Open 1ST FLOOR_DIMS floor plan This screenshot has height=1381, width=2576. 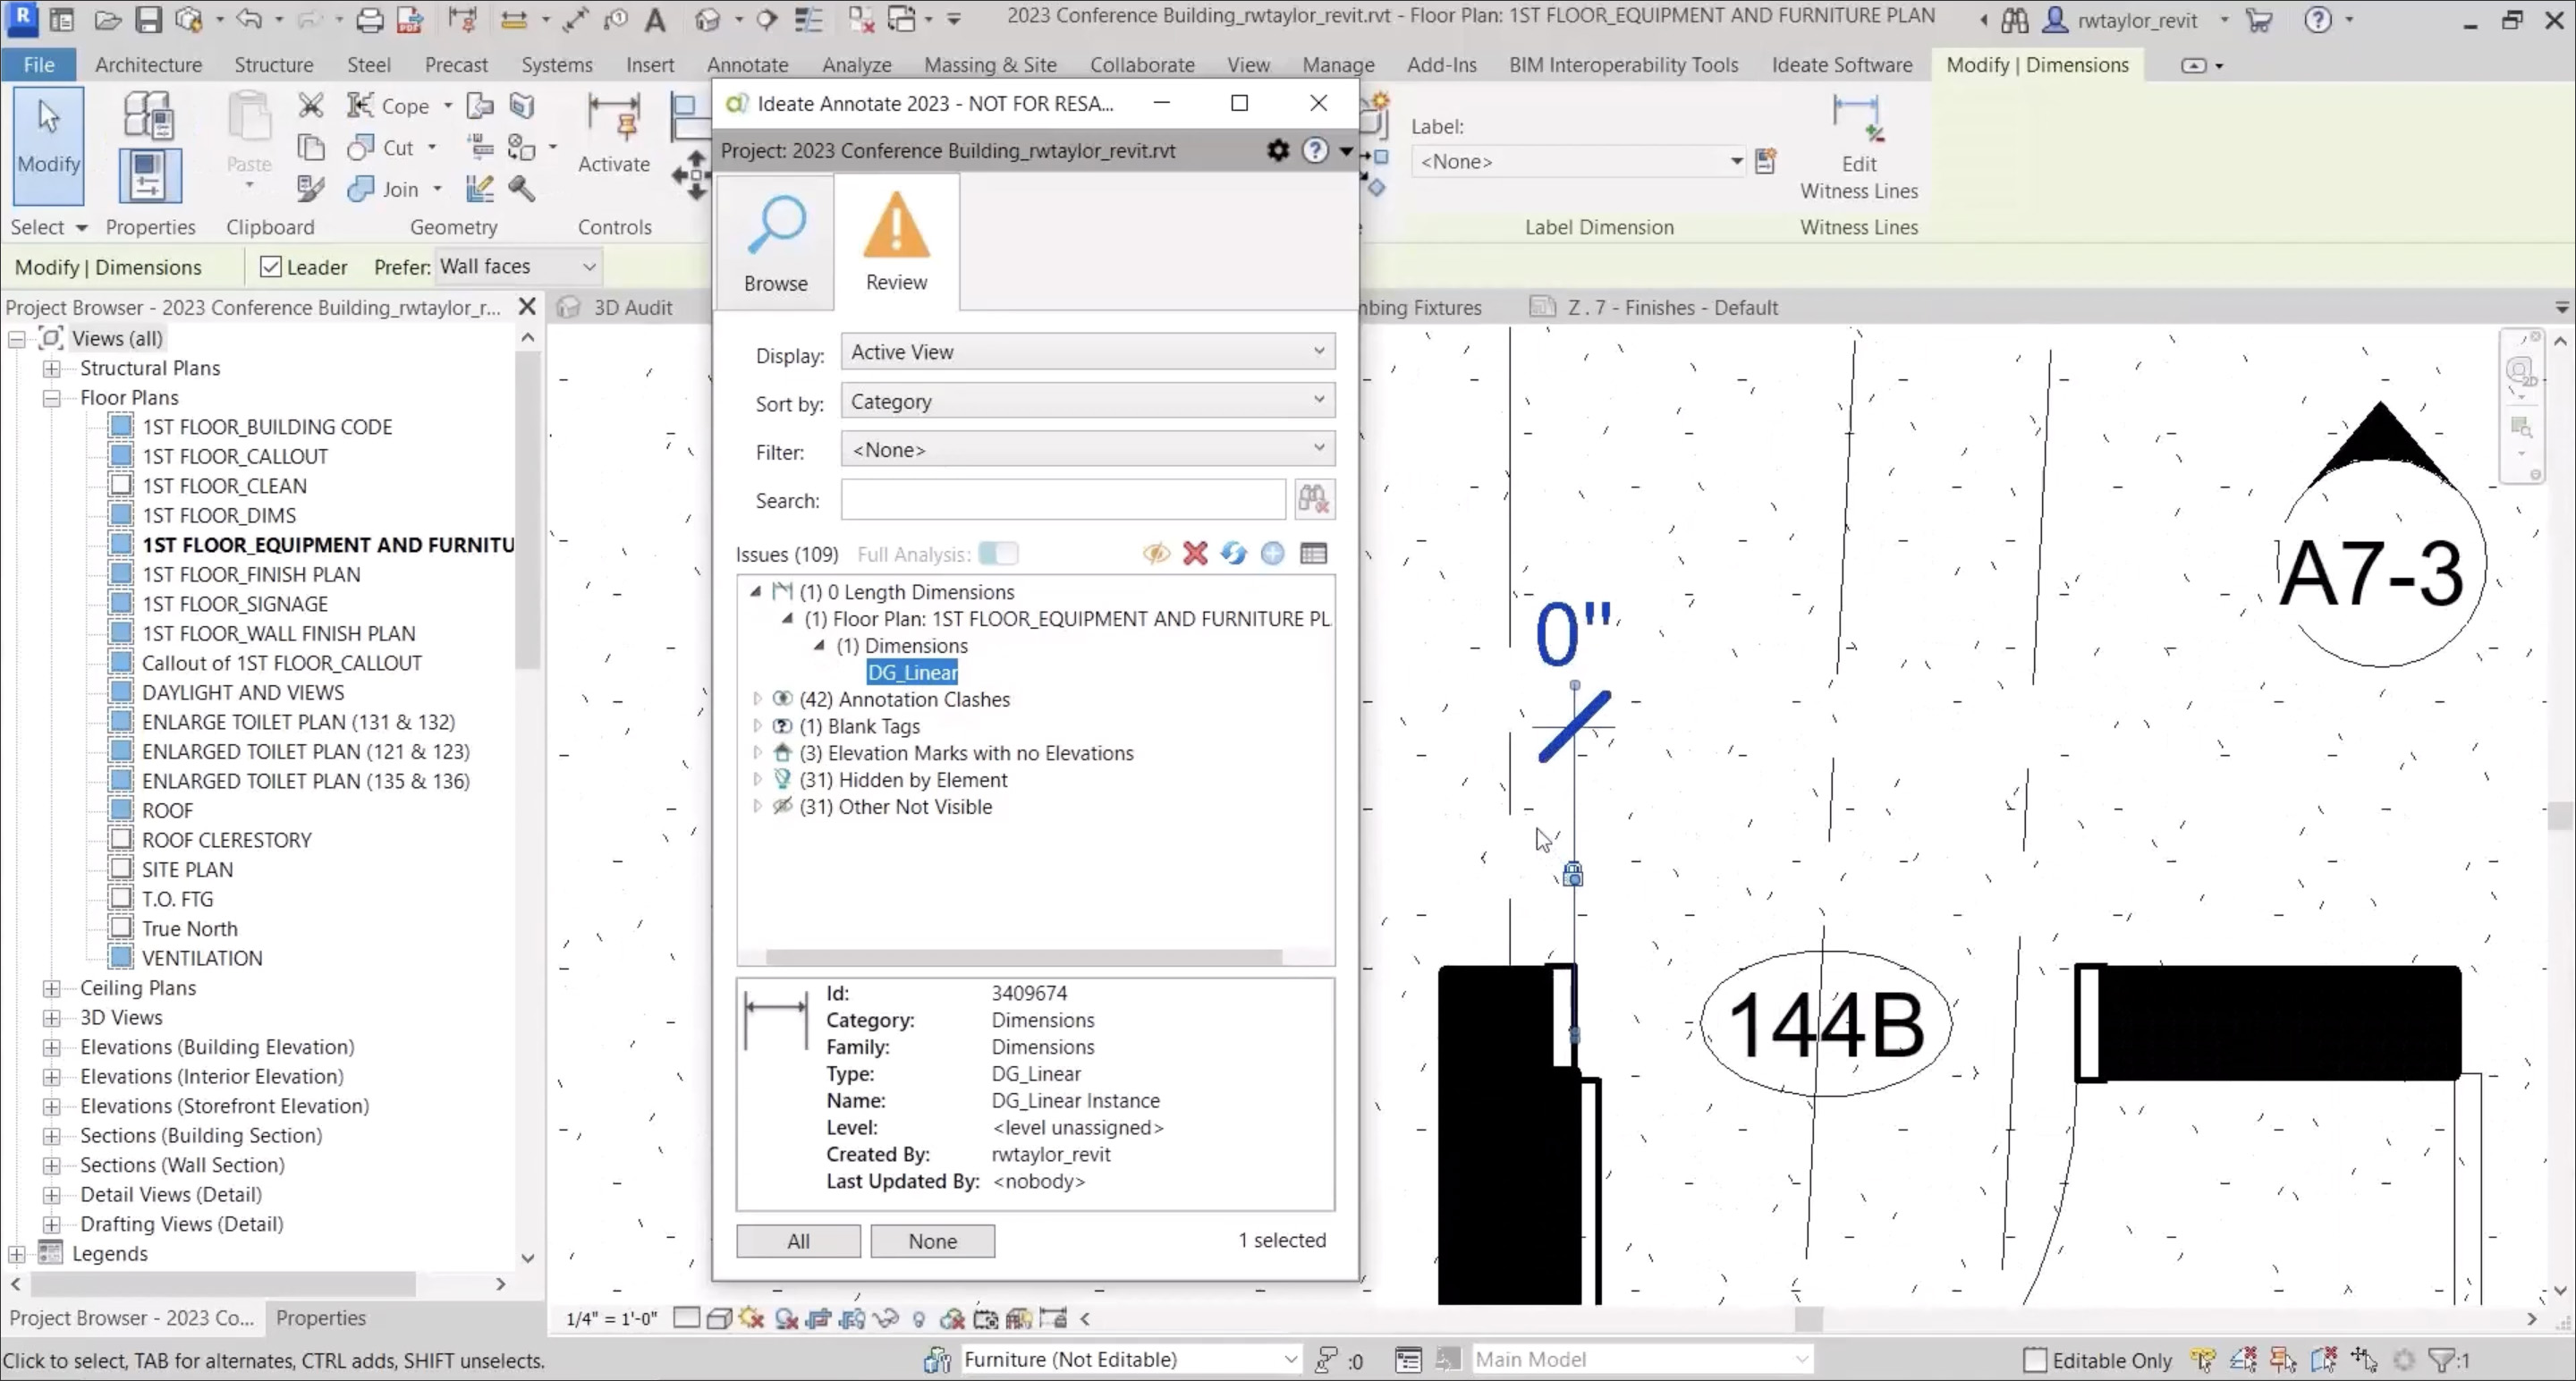point(219,515)
